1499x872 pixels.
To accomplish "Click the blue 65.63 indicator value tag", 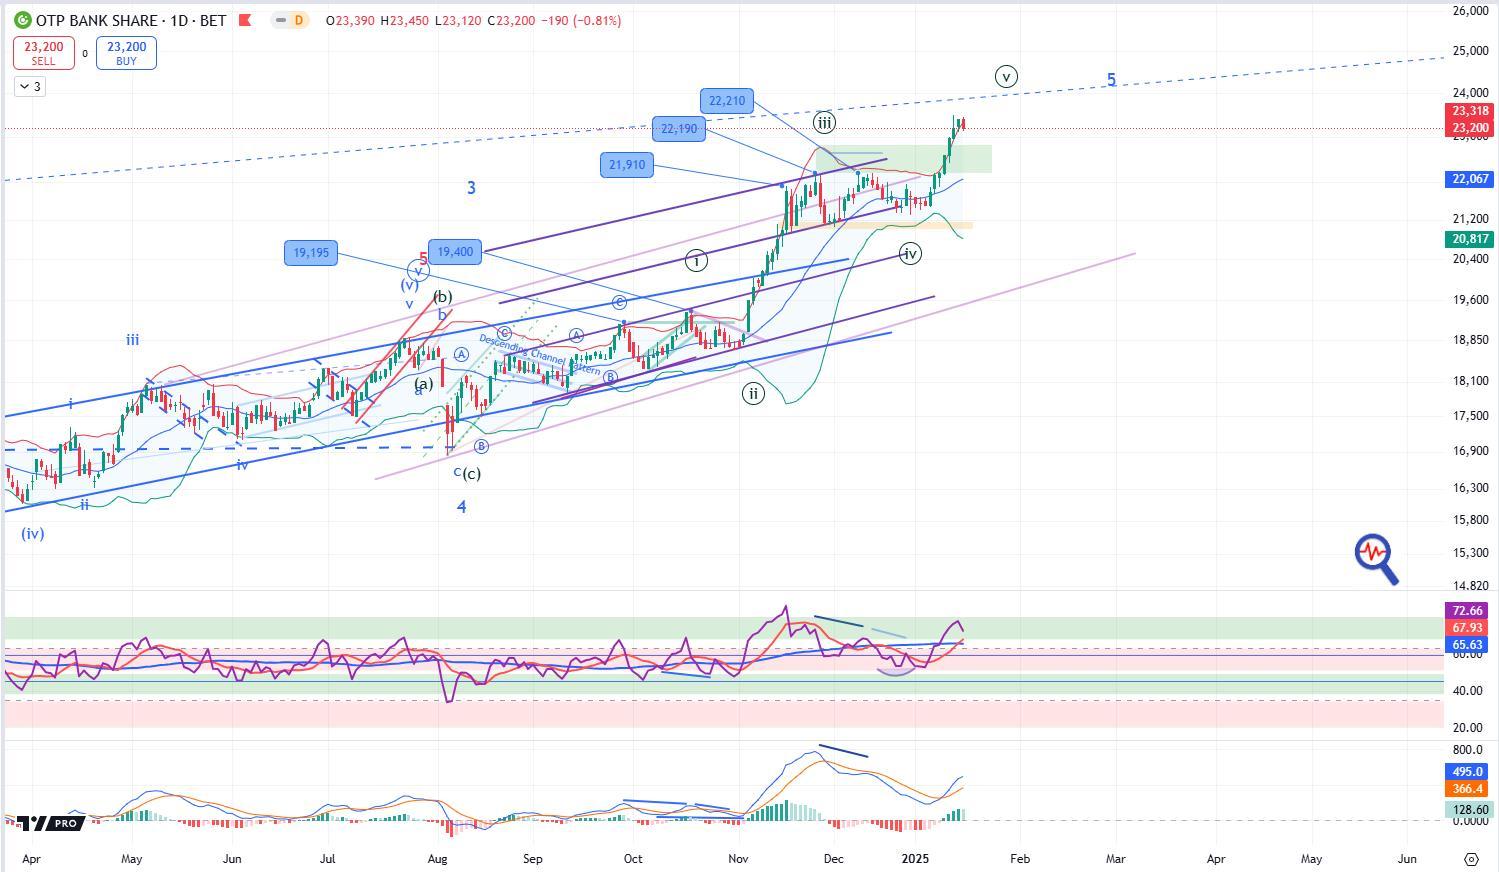I will [1467, 645].
